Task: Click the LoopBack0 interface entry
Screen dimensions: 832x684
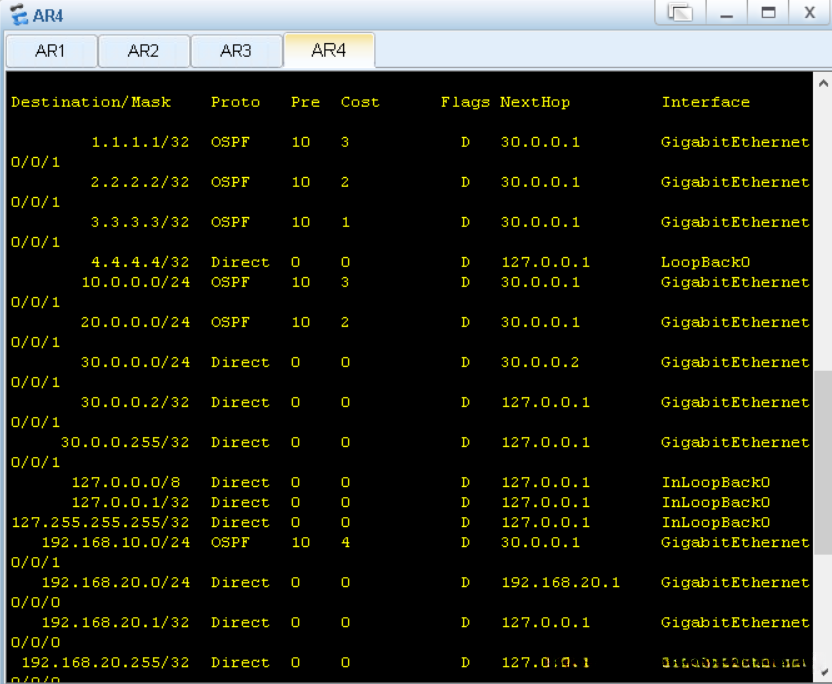Action: pyautogui.click(x=706, y=262)
